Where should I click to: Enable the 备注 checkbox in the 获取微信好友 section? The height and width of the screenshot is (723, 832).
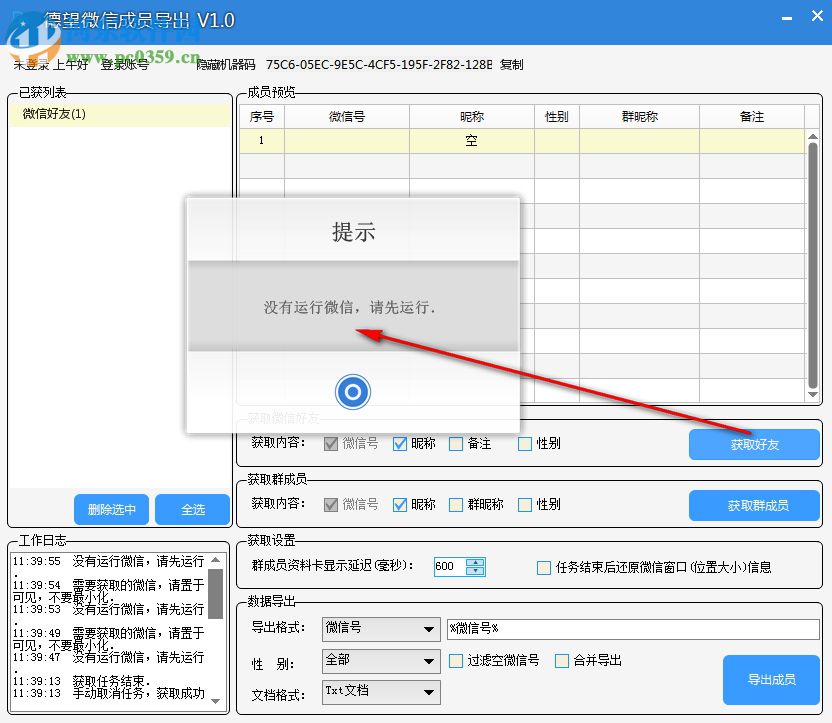pos(456,443)
